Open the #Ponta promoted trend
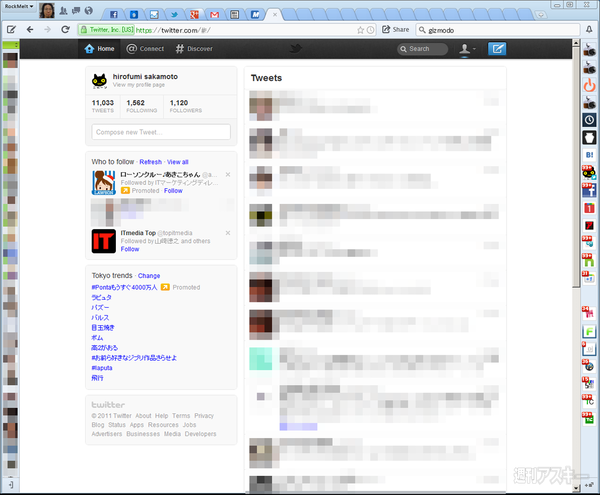The width and height of the screenshot is (600, 495). 124,287
